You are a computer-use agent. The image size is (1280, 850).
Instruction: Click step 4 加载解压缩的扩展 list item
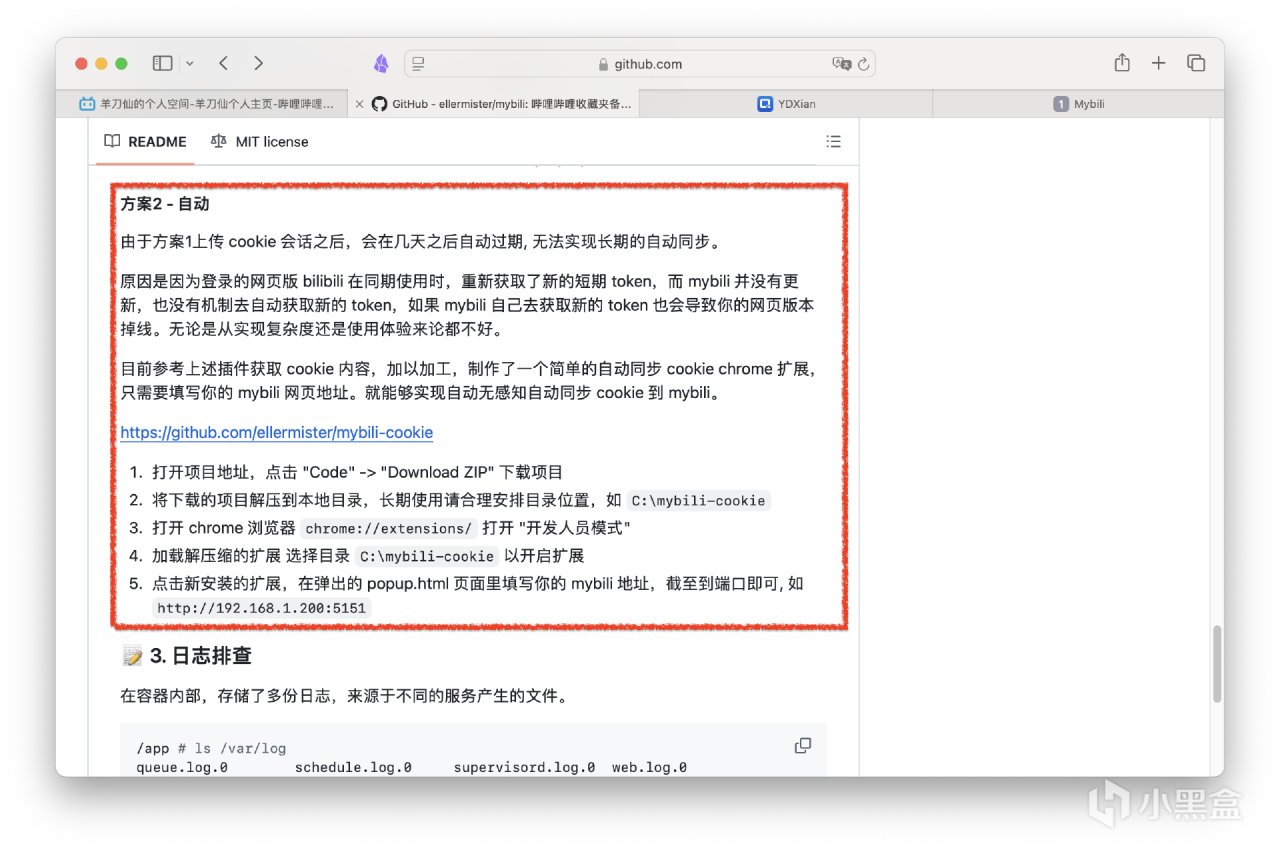coord(368,556)
